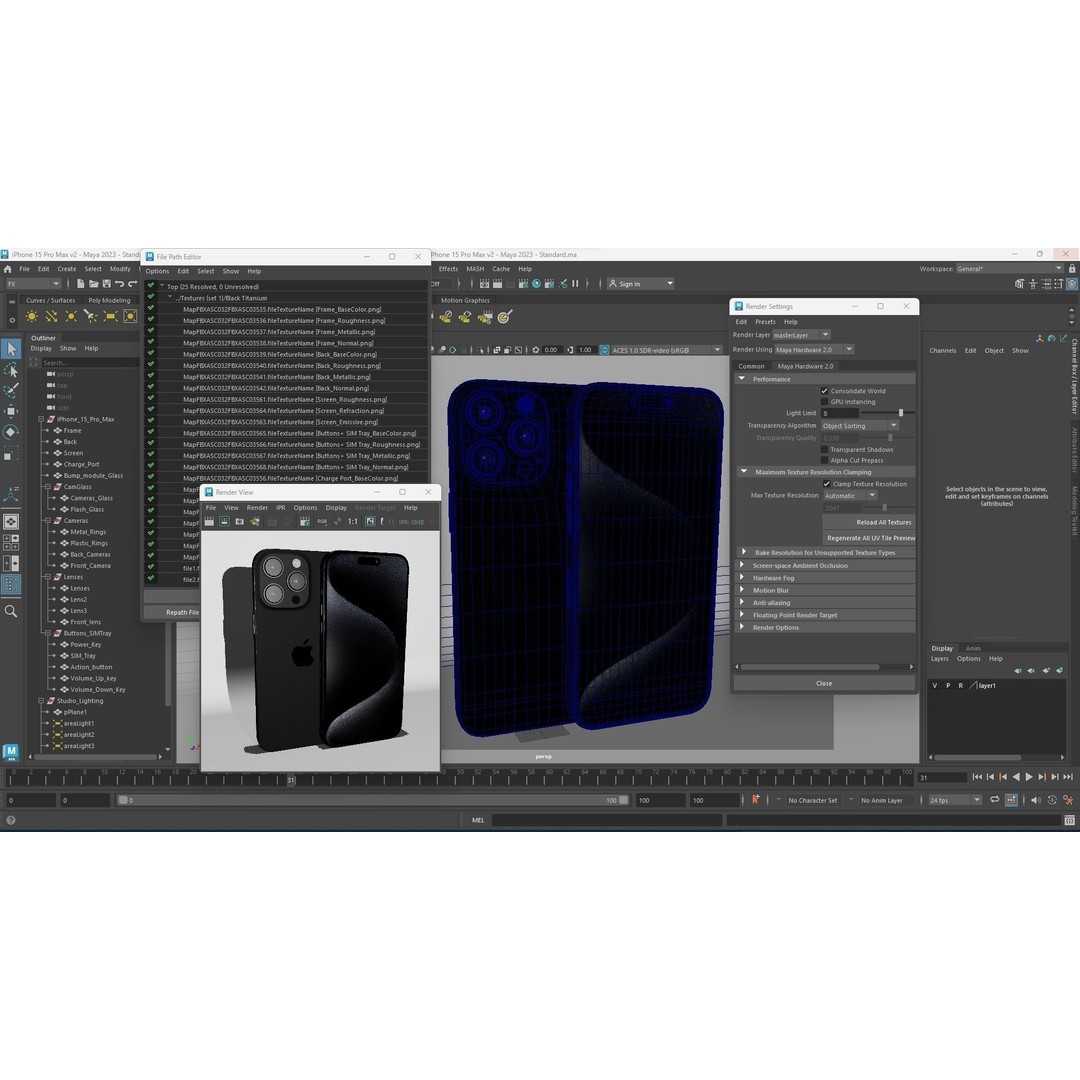Toggle Consolidate World checkbox

824,391
